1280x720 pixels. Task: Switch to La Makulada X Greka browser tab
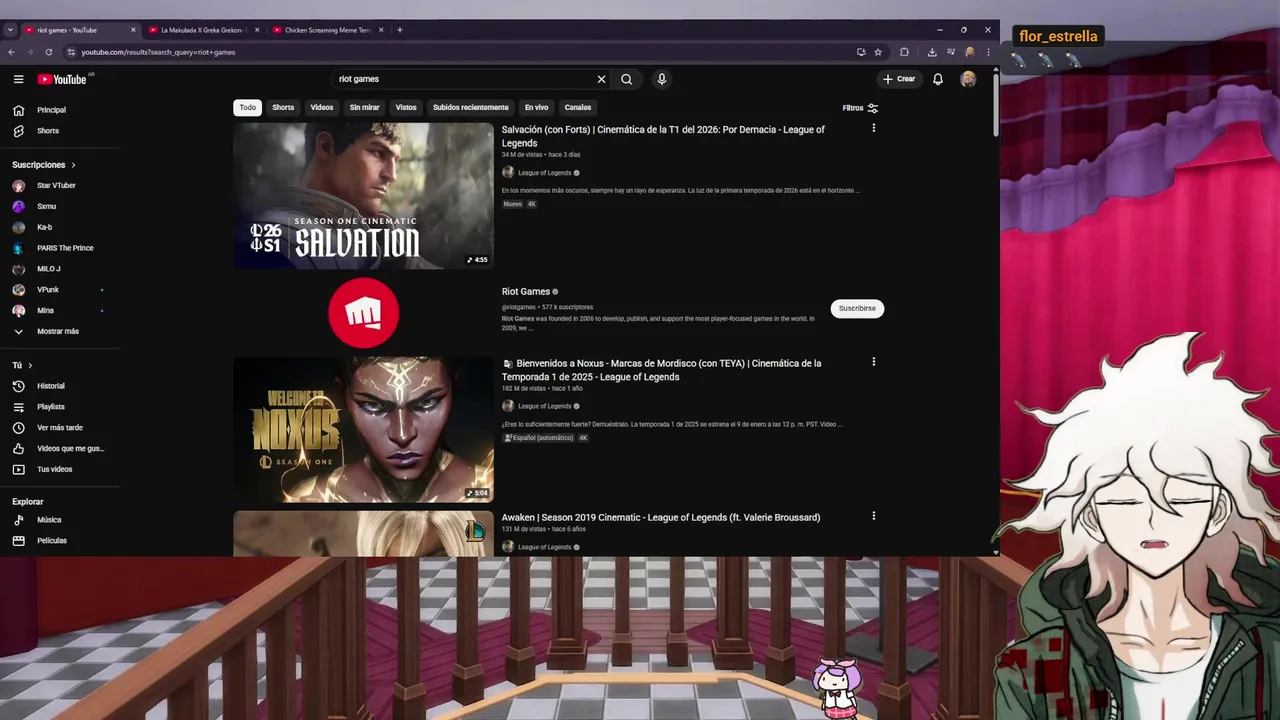(x=204, y=30)
